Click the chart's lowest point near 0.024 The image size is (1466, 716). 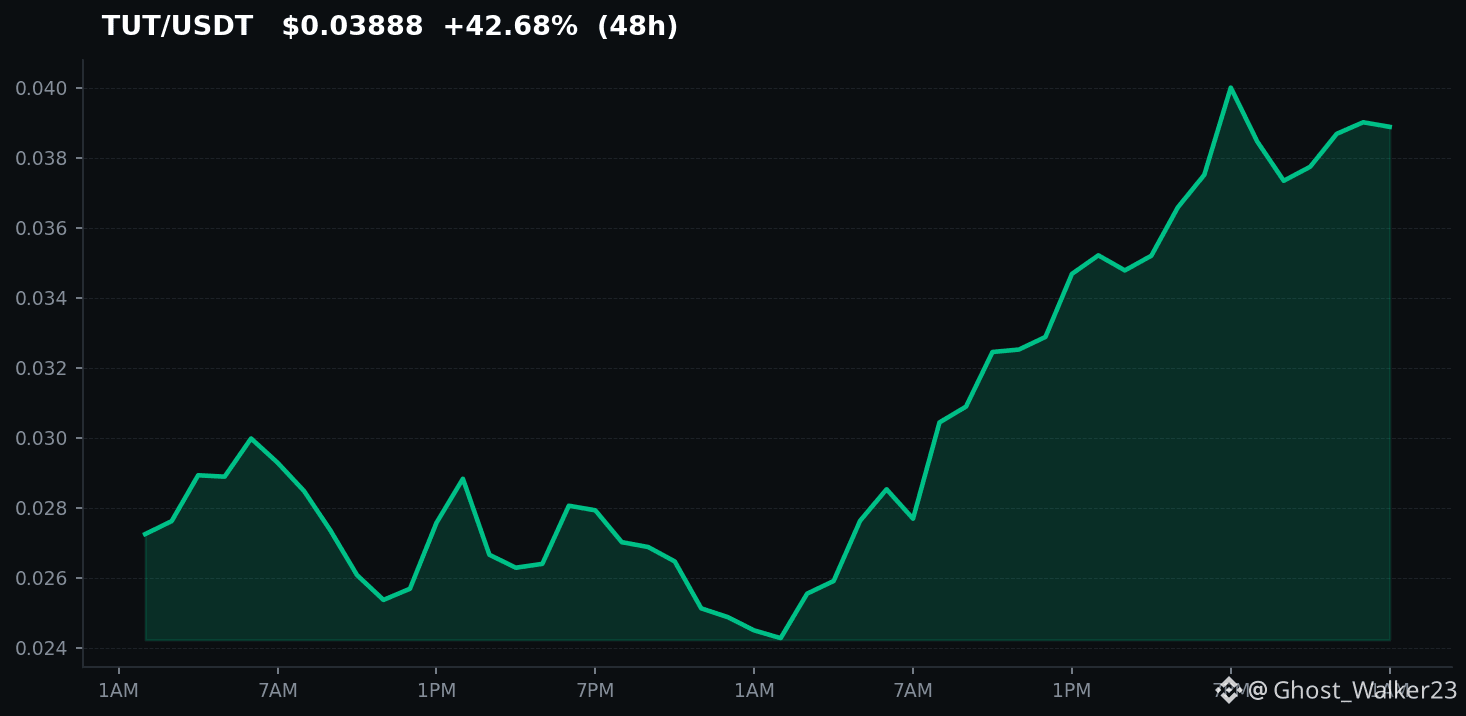tap(780, 637)
